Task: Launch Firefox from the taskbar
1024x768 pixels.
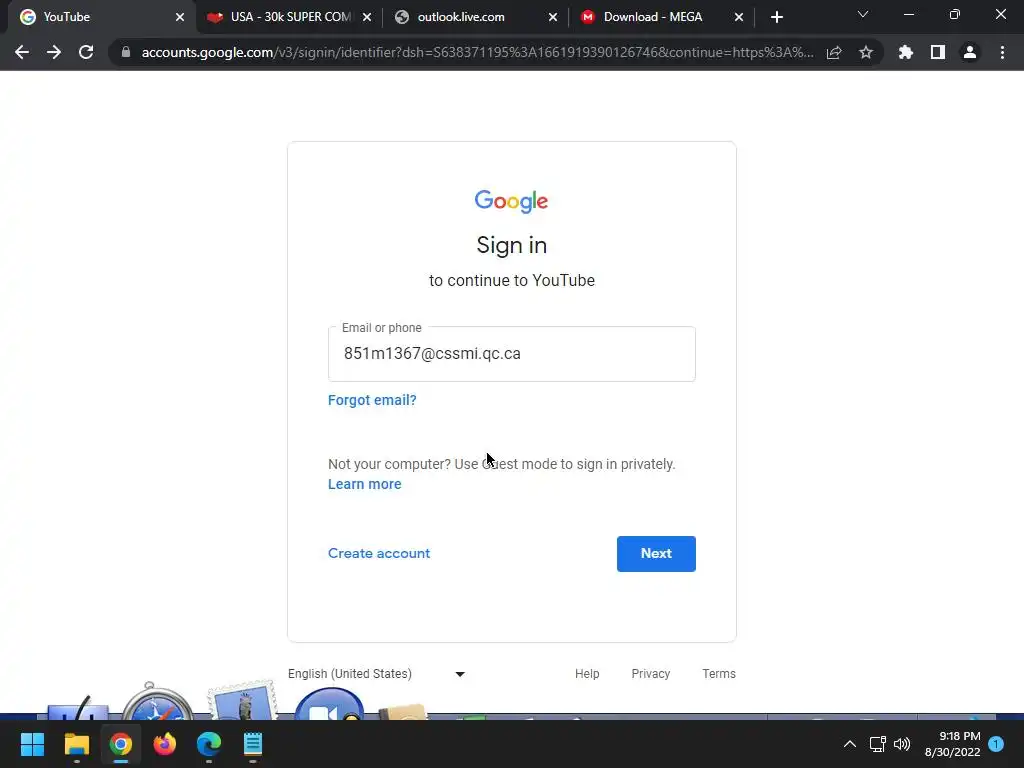Action: click(165, 744)
